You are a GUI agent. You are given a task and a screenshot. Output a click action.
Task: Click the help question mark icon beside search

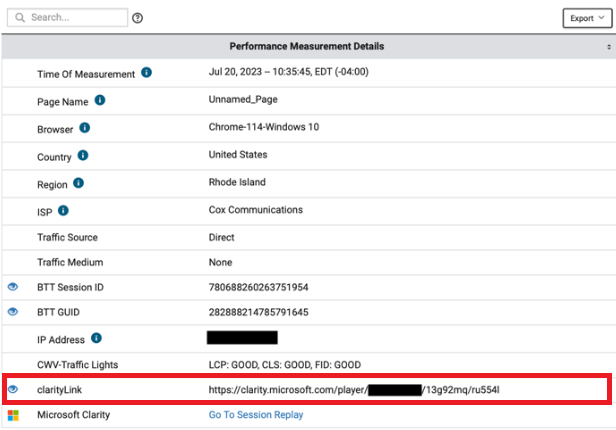pos(138,18)
